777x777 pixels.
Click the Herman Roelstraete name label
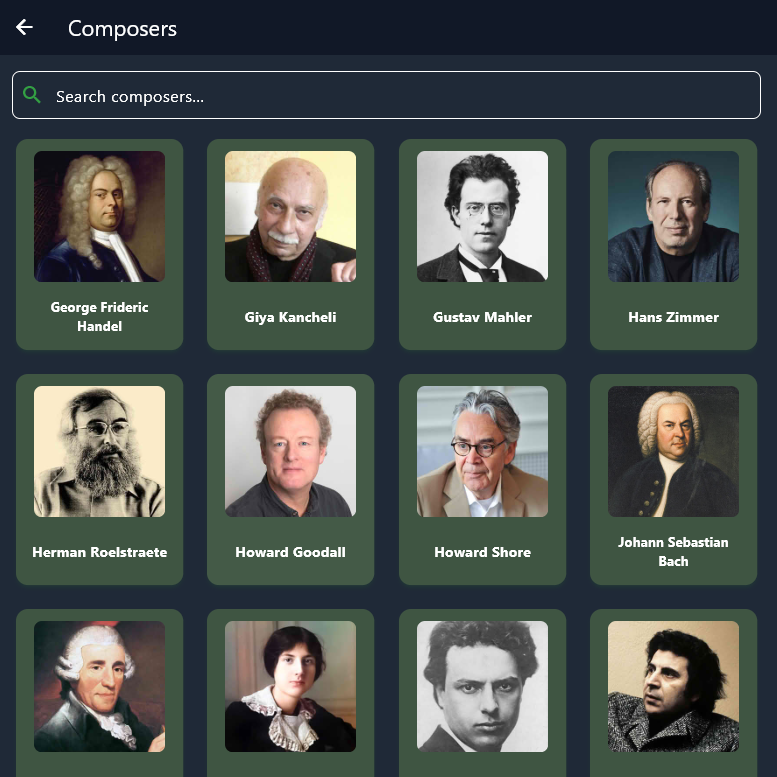(100, 552)
